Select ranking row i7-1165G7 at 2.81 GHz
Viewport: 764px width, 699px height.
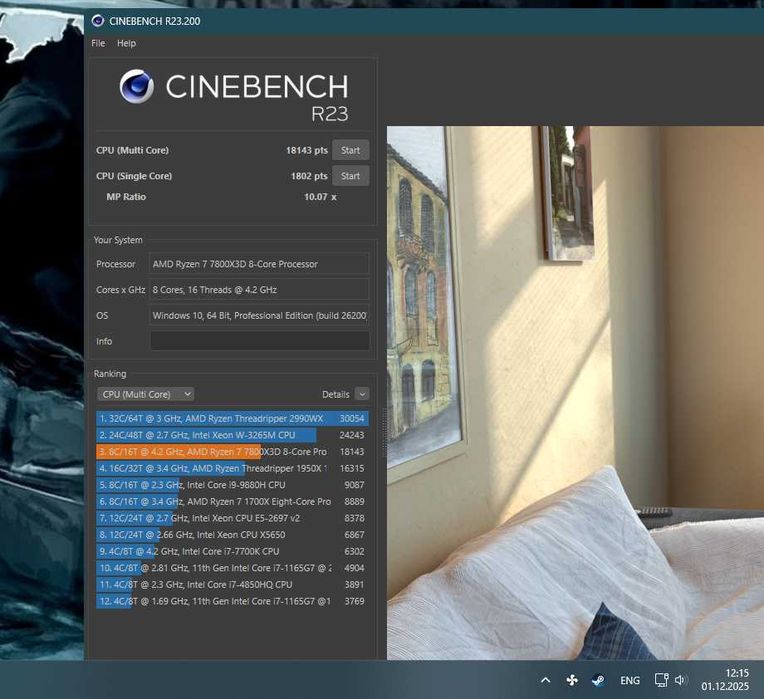tap(232, 567)
